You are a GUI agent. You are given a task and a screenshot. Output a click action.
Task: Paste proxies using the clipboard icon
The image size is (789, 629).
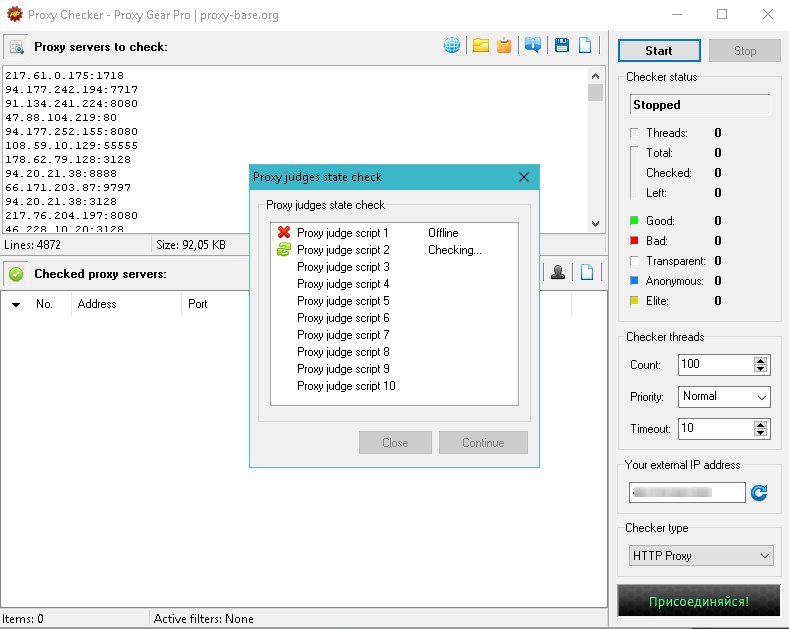(x=505, y=46)
